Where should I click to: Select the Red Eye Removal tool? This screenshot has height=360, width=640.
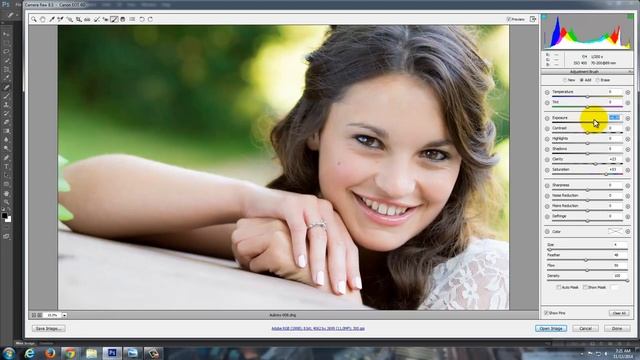(105, 19)
